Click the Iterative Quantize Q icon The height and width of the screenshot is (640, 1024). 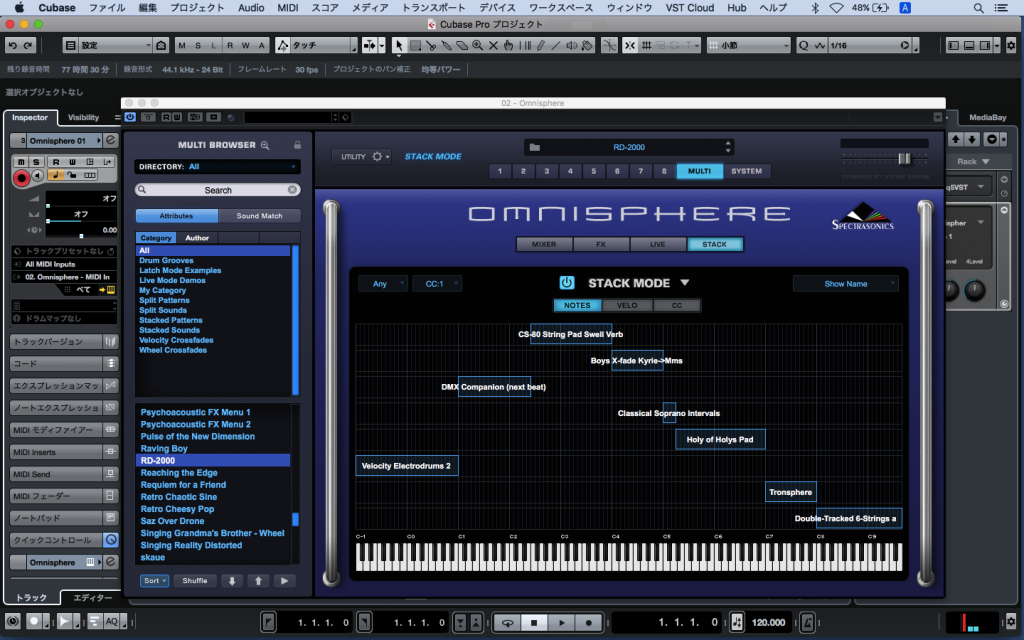pos(803,45)
